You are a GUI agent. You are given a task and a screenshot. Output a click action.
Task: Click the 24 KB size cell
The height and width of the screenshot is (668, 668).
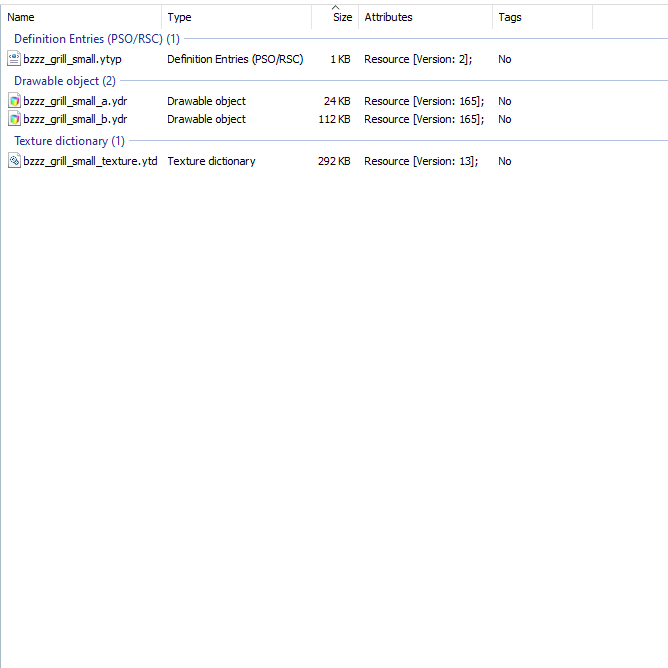(337, 101)
